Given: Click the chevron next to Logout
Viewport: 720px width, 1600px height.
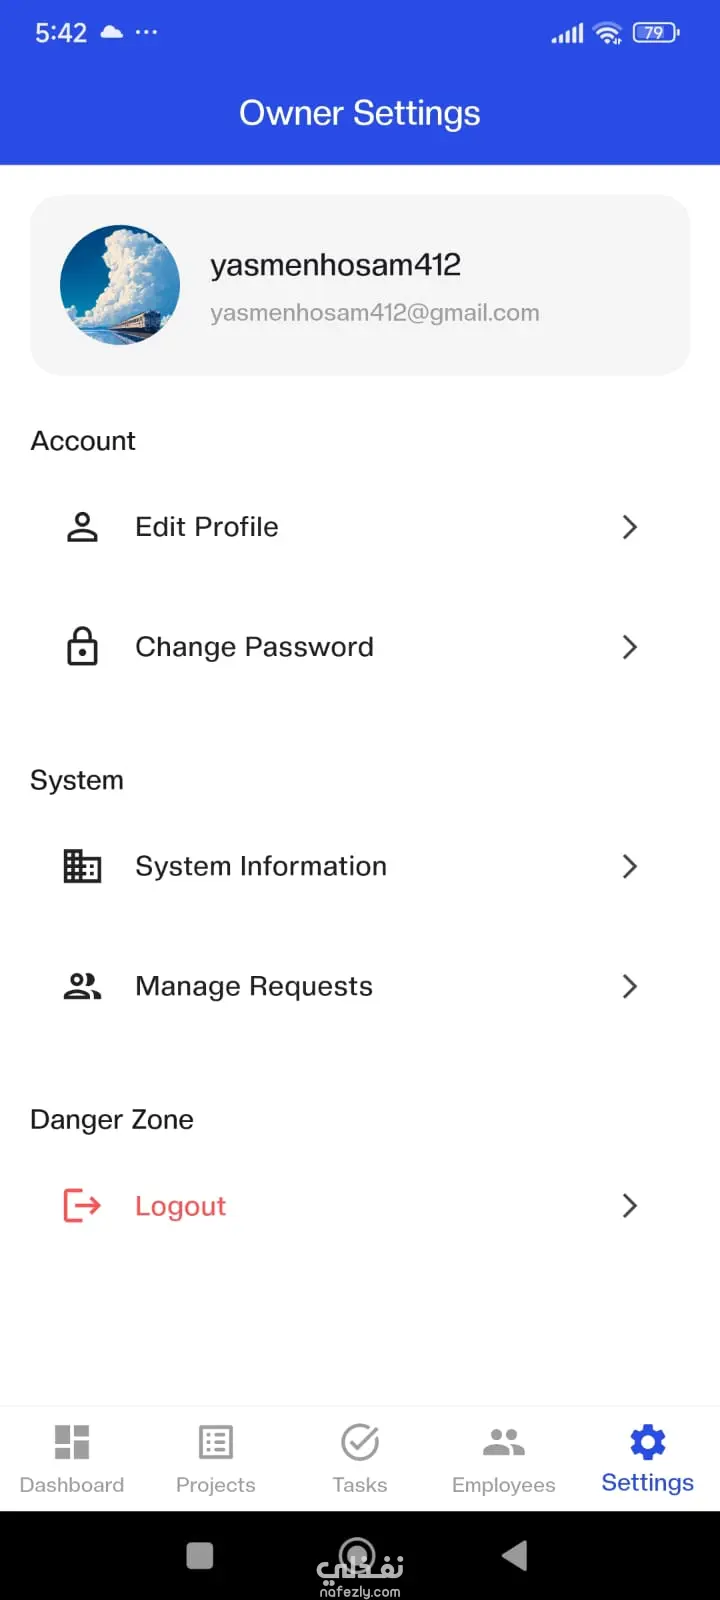Looking at the screenshot, I should (x=630, y=1205).
